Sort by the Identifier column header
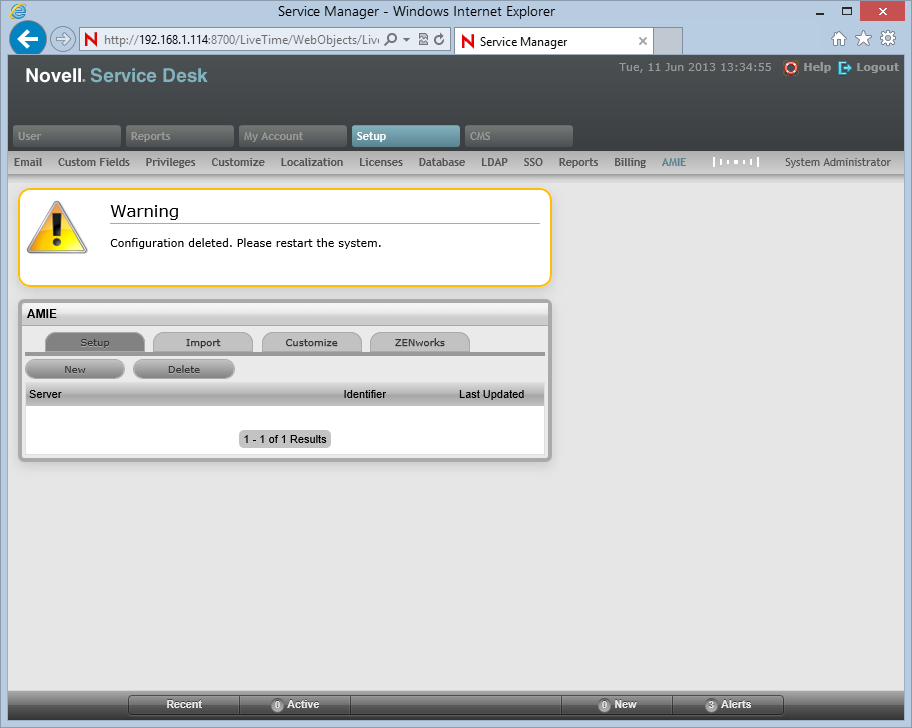 tap(365, 394)
